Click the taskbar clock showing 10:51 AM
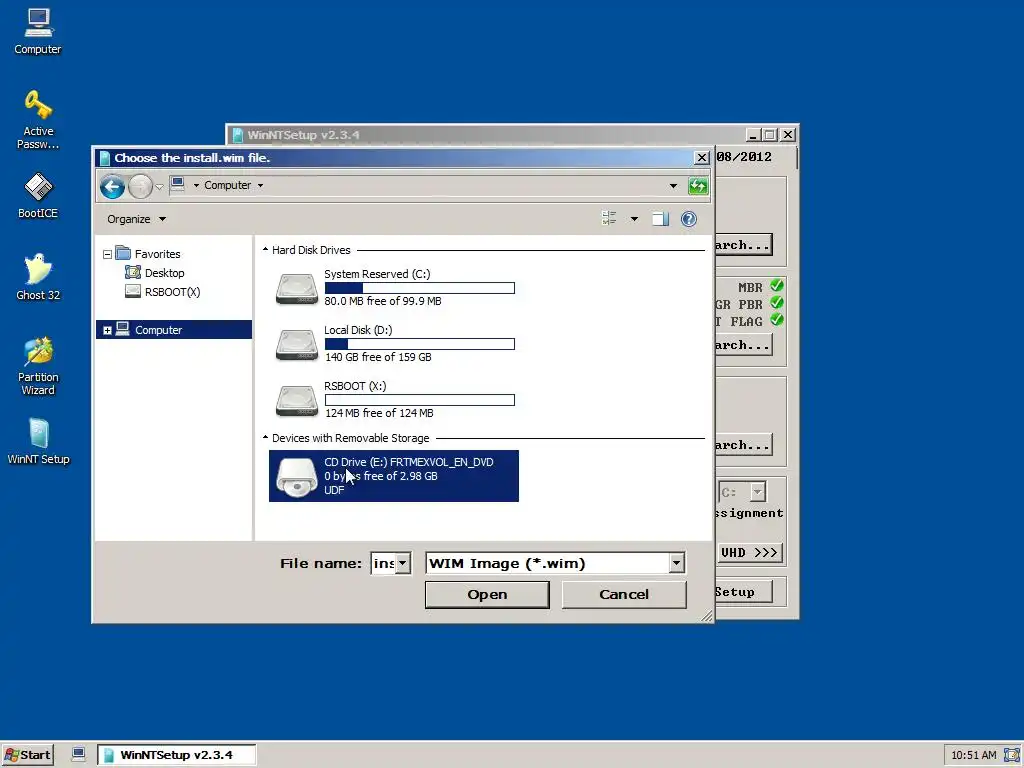1024x768 pixels. 974,755
